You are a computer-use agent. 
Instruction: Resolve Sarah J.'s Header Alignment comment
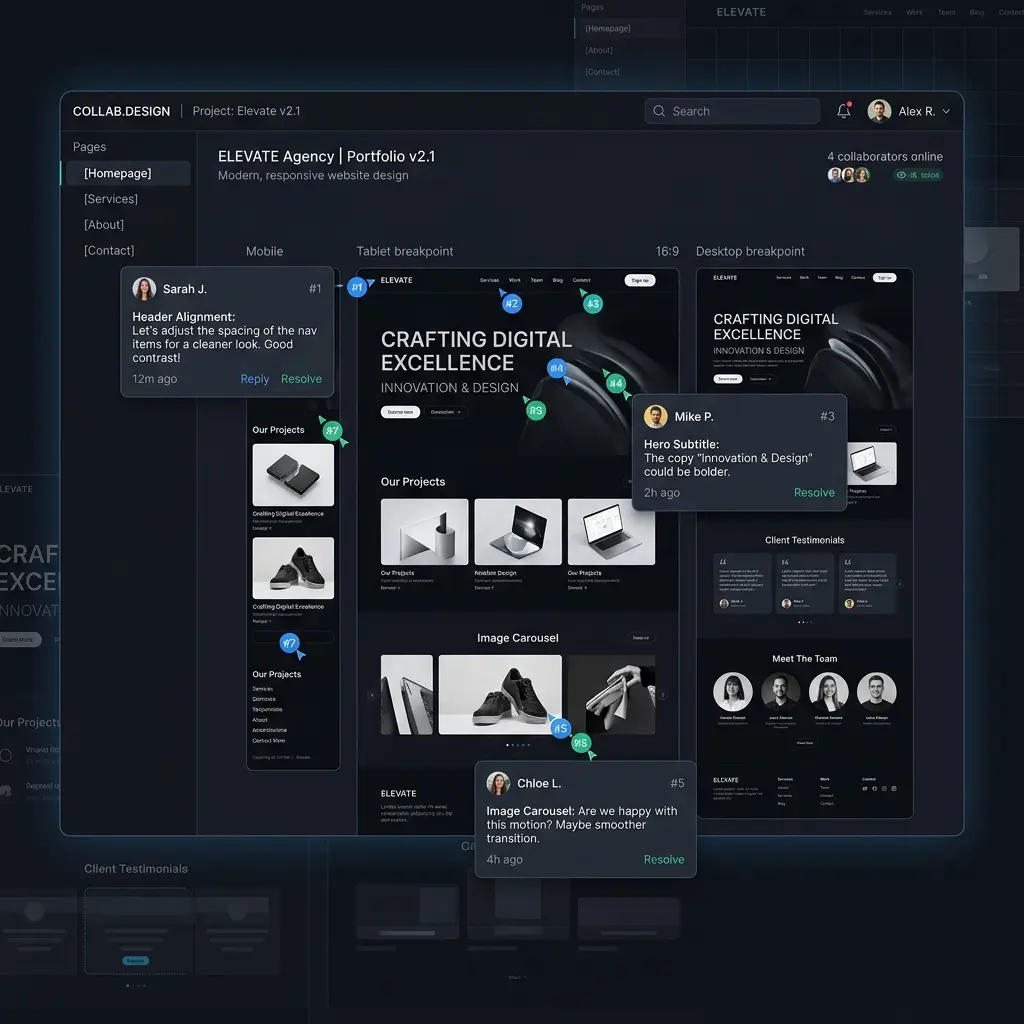[301, 379]
